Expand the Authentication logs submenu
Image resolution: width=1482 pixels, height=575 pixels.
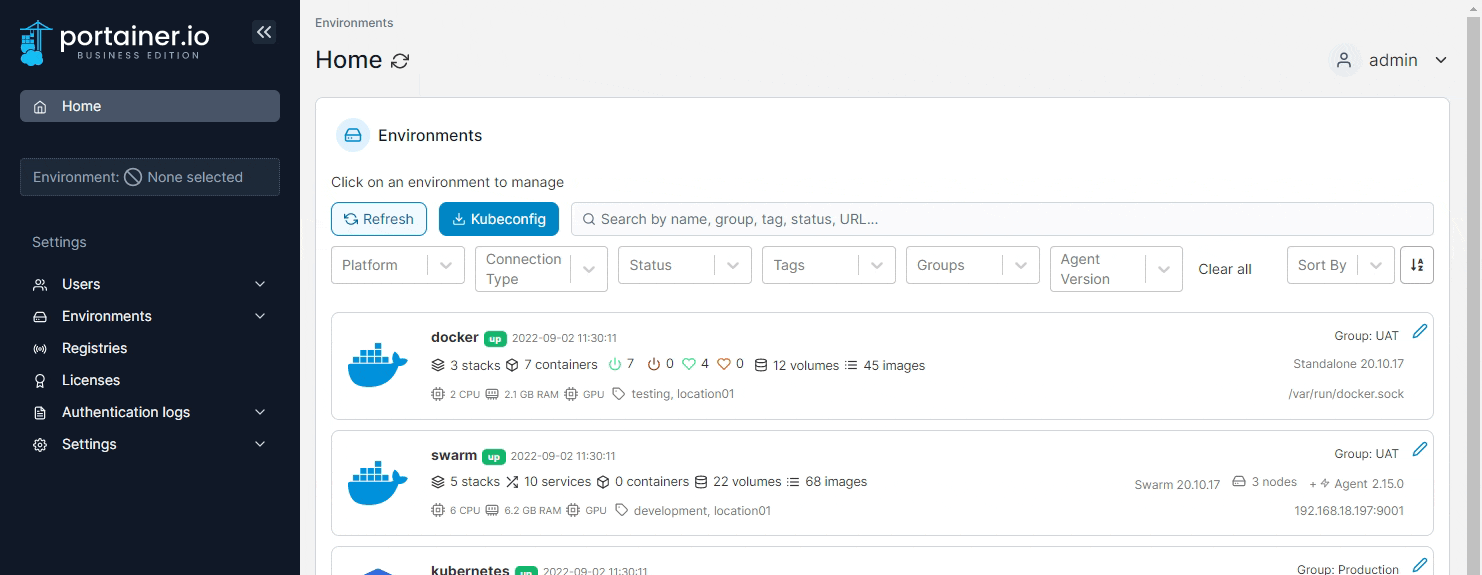150,412
